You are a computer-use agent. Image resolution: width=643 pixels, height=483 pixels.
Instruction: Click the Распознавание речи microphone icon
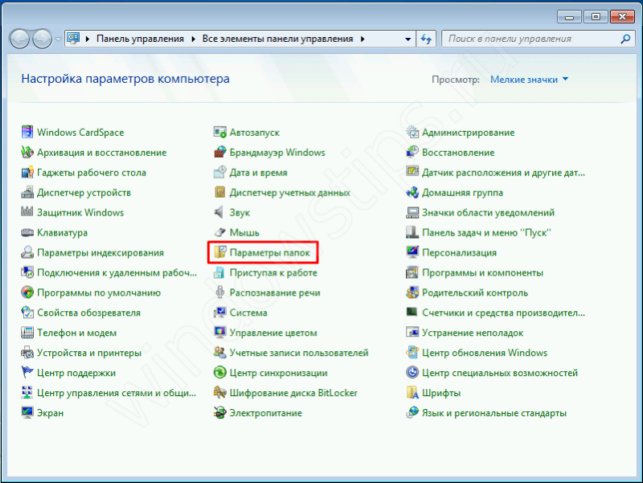click(x=220, y=292)
